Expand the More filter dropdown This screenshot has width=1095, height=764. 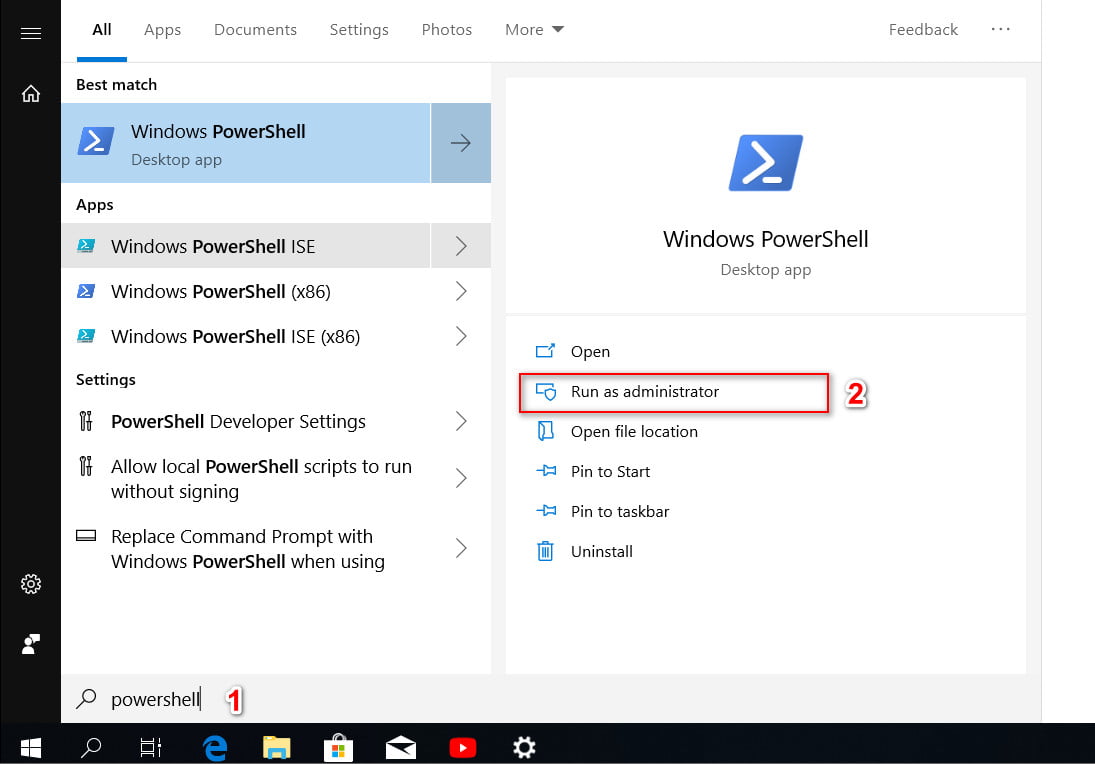click(534, 30)
